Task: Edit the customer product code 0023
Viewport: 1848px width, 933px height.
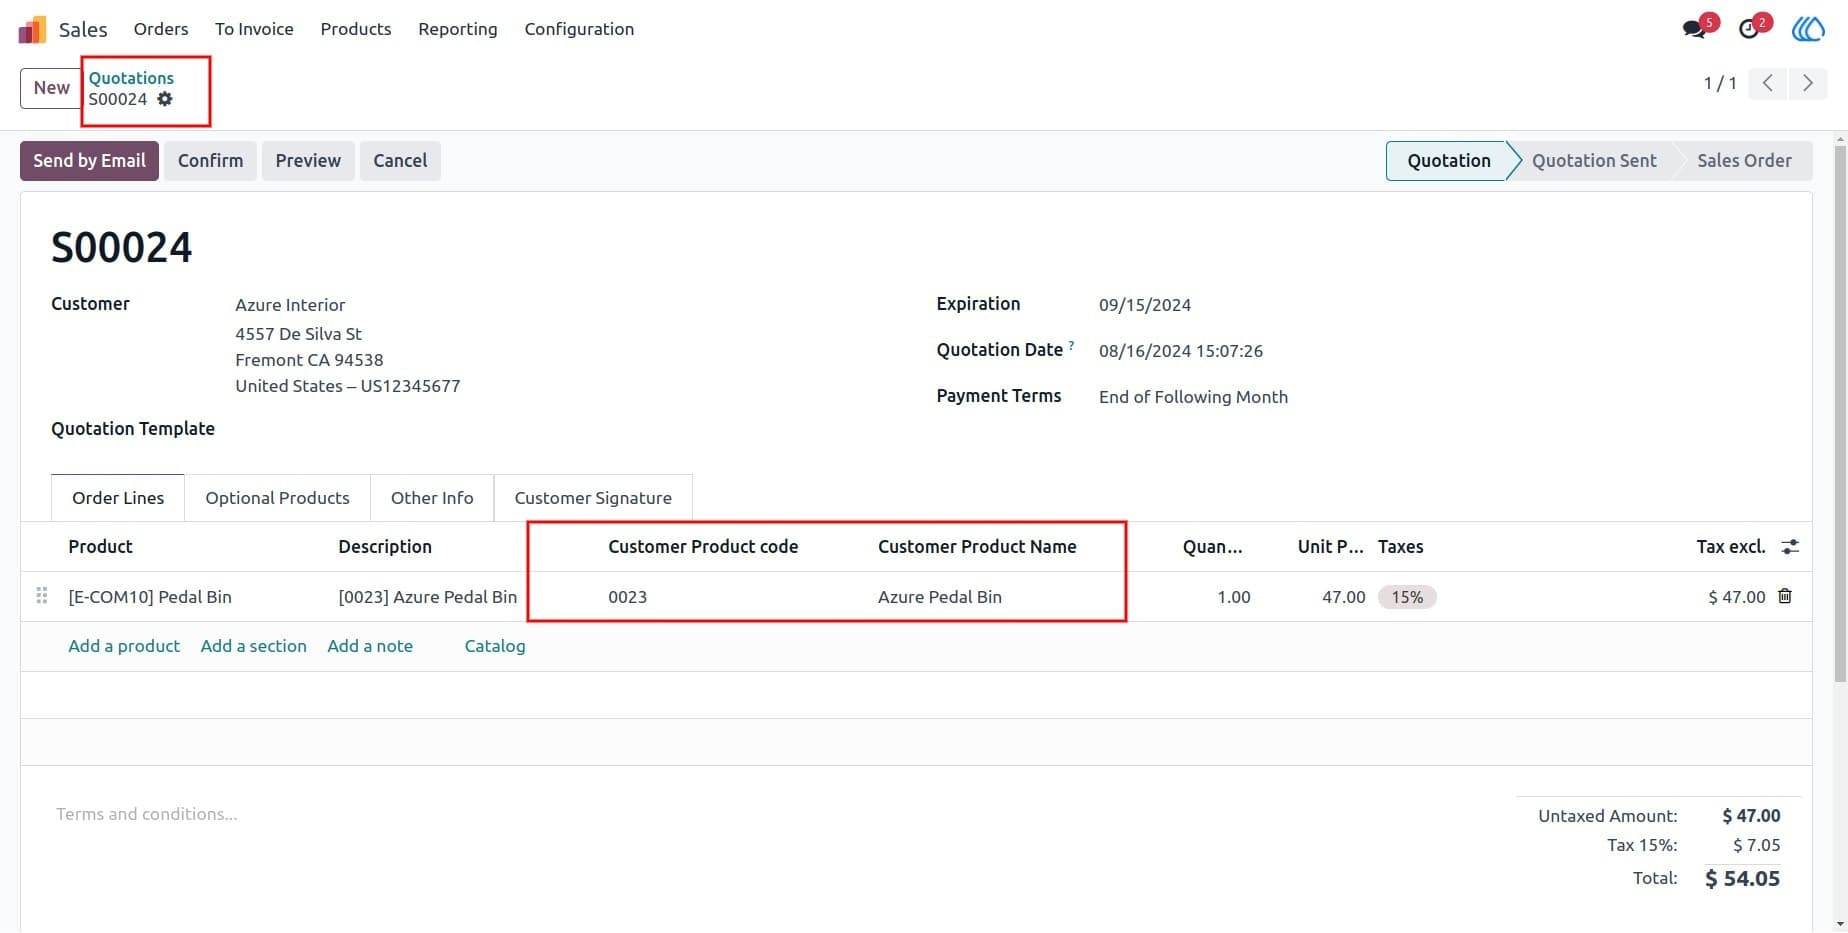Action: [627, 597]
